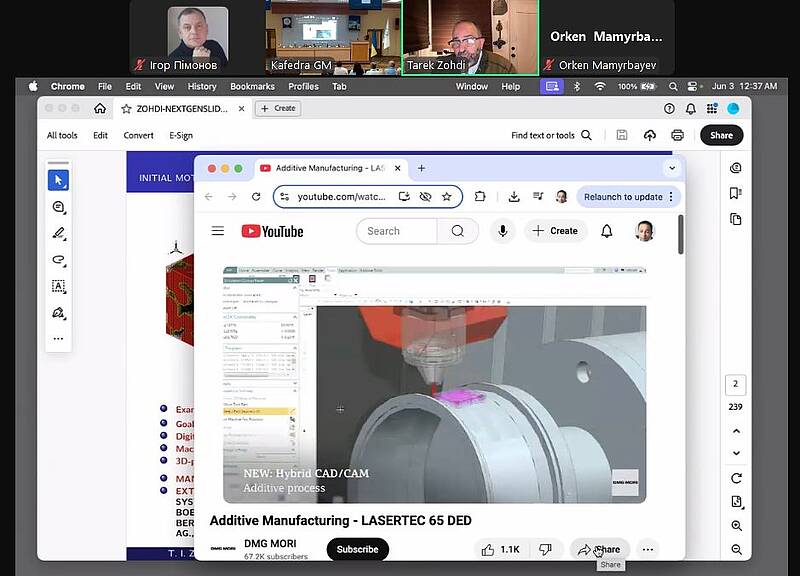Open the Chrome tab search dropdown arrow

click(x=672, y=168)
